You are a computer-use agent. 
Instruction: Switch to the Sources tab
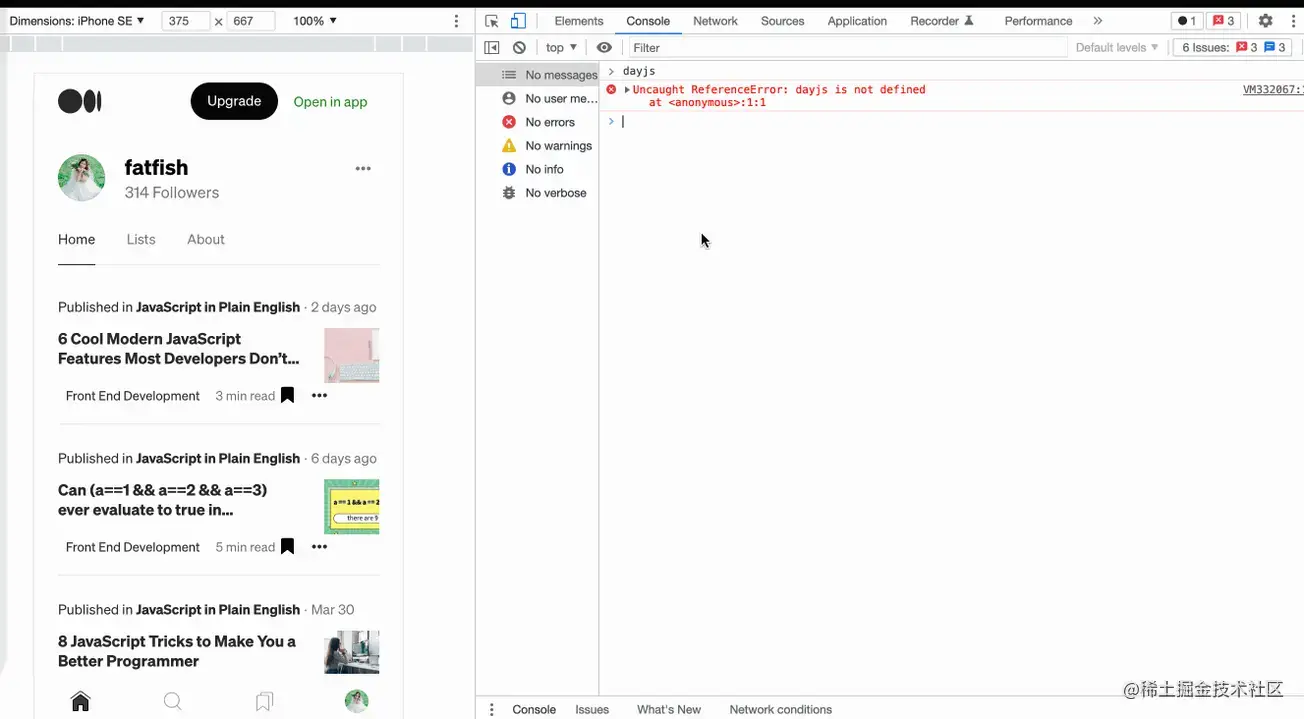tap(782, 21)
